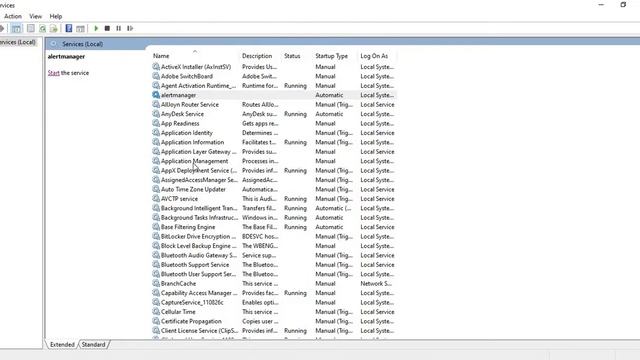The height and width of the screenshot is (360, 640).
Task: Click the gear icon beside BranchCache
Action: pos(156,283)
